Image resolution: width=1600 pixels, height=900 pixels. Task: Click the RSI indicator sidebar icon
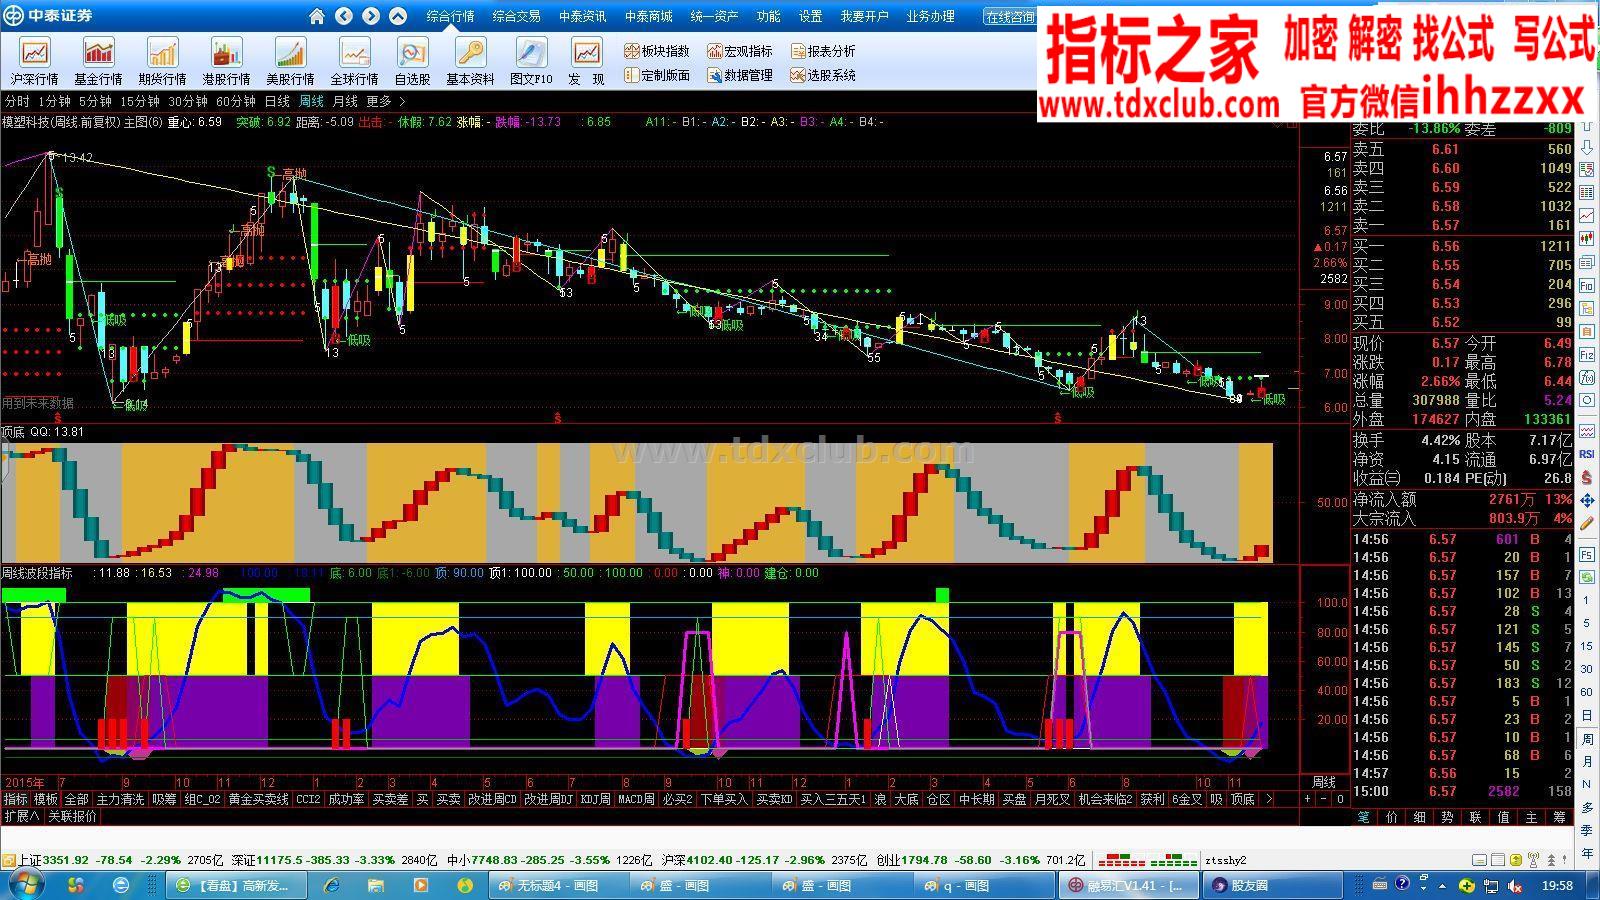[1587, 454]
